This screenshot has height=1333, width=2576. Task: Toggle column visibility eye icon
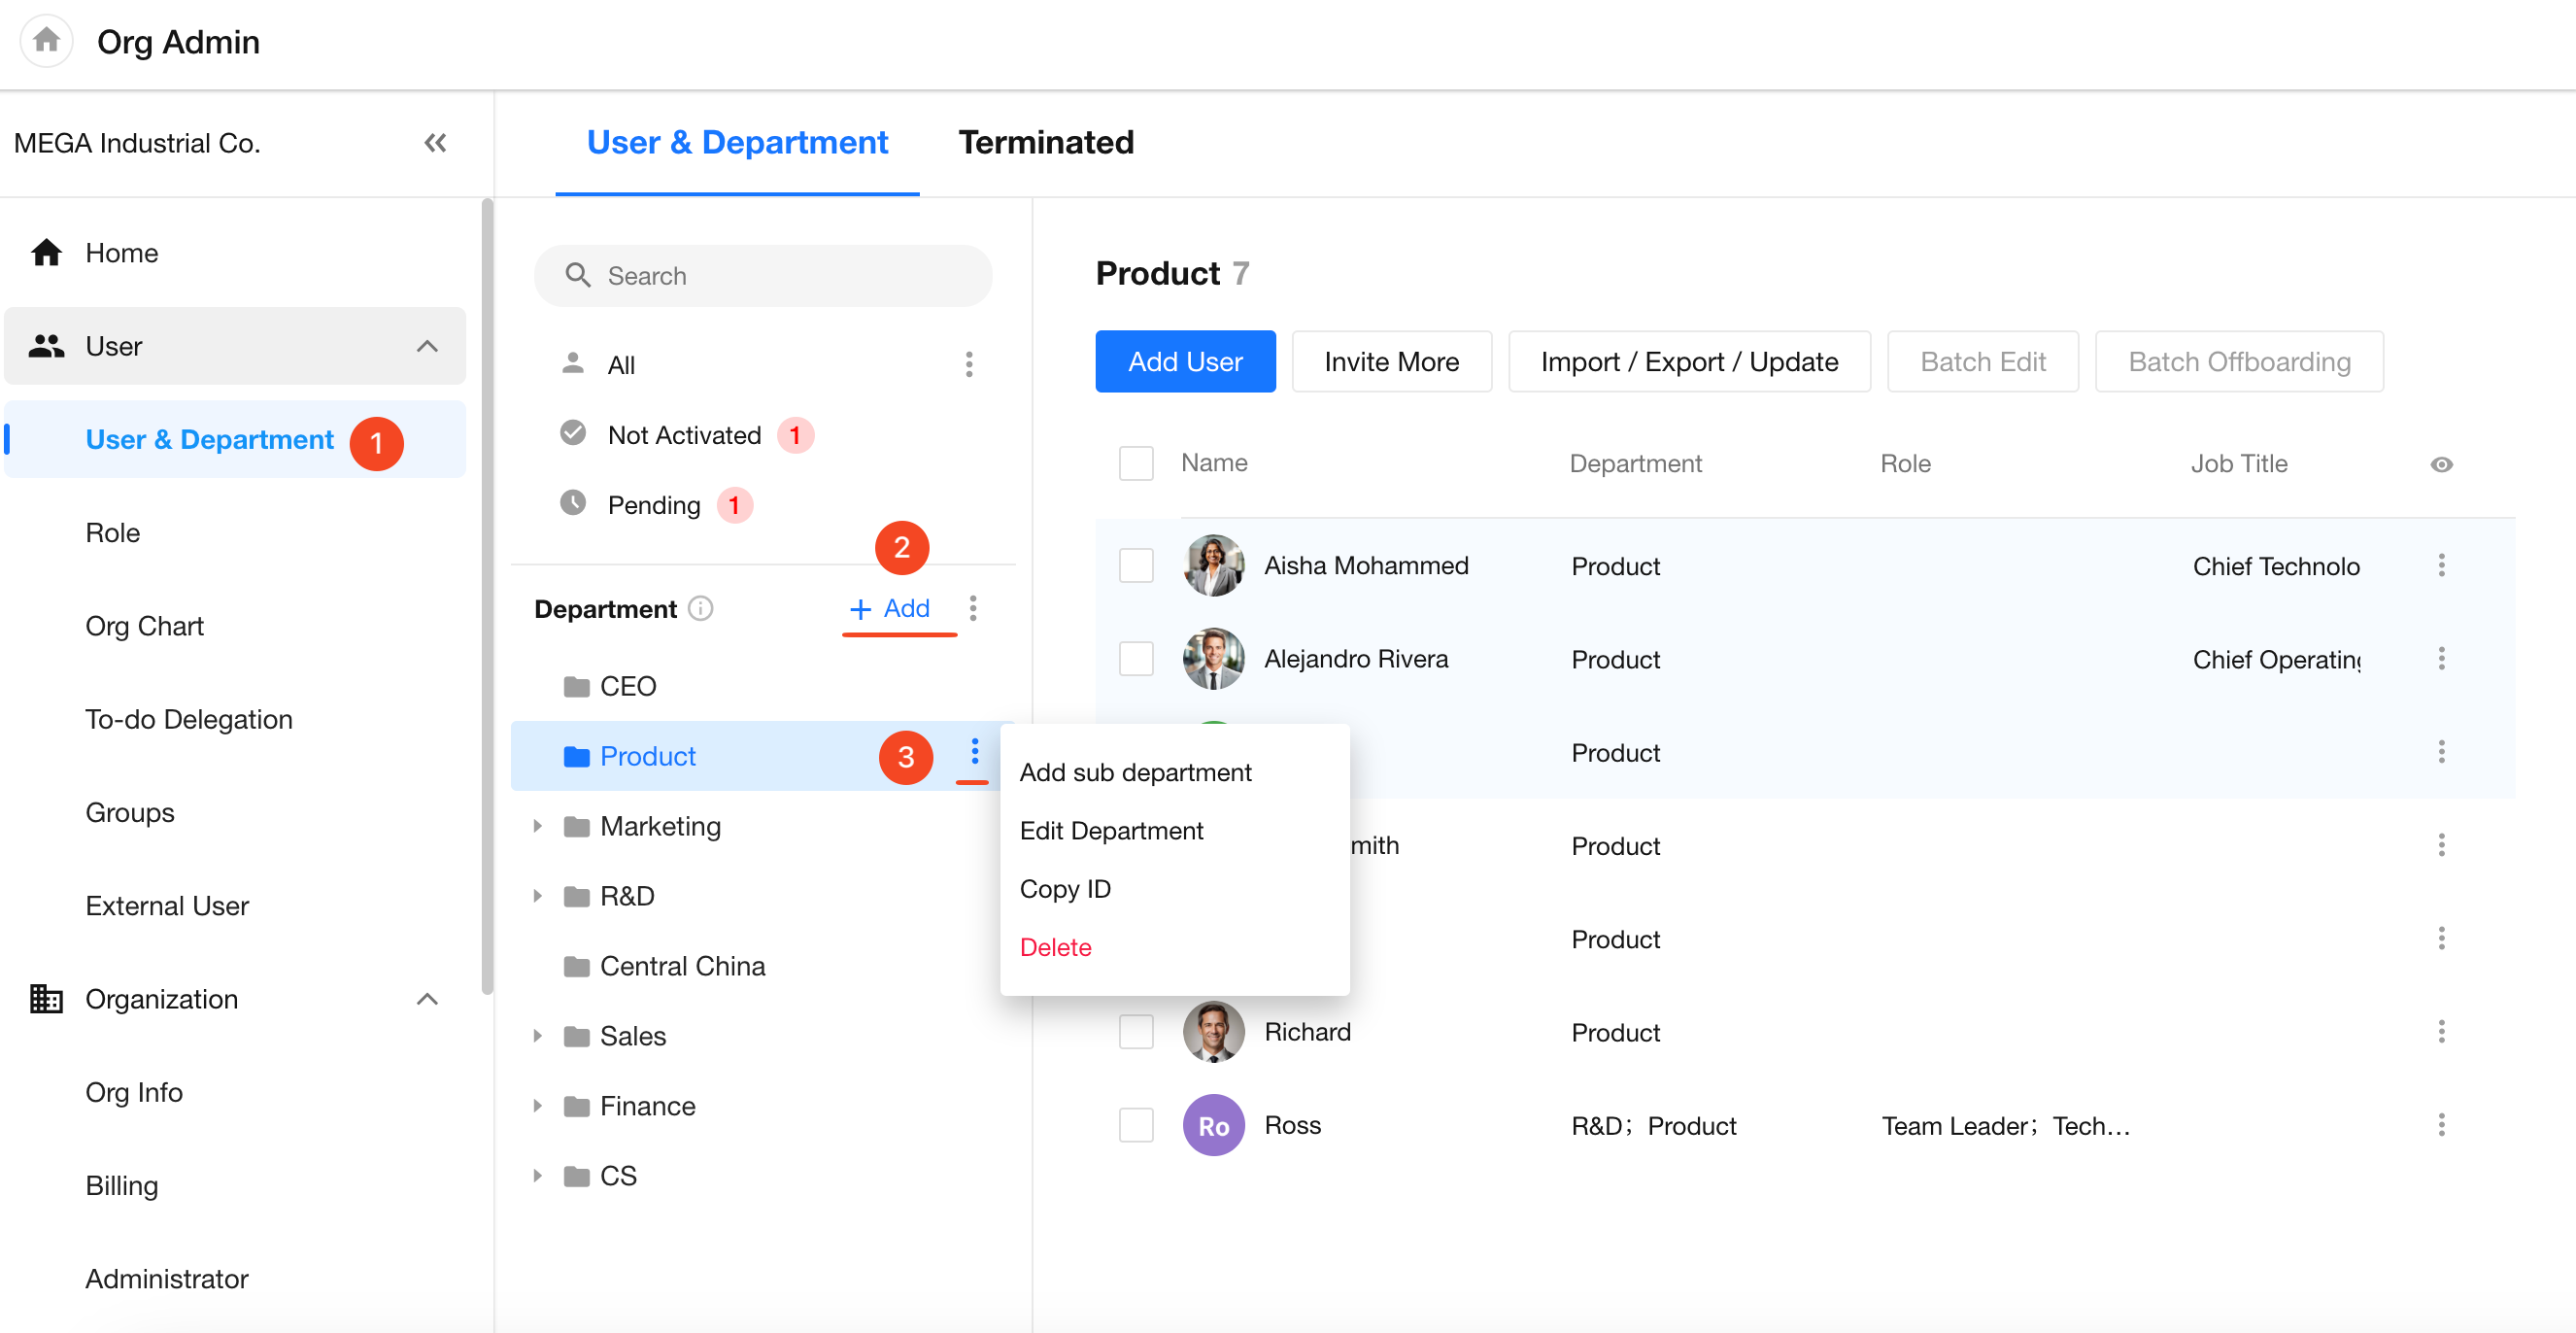[x=2440, y=464]
